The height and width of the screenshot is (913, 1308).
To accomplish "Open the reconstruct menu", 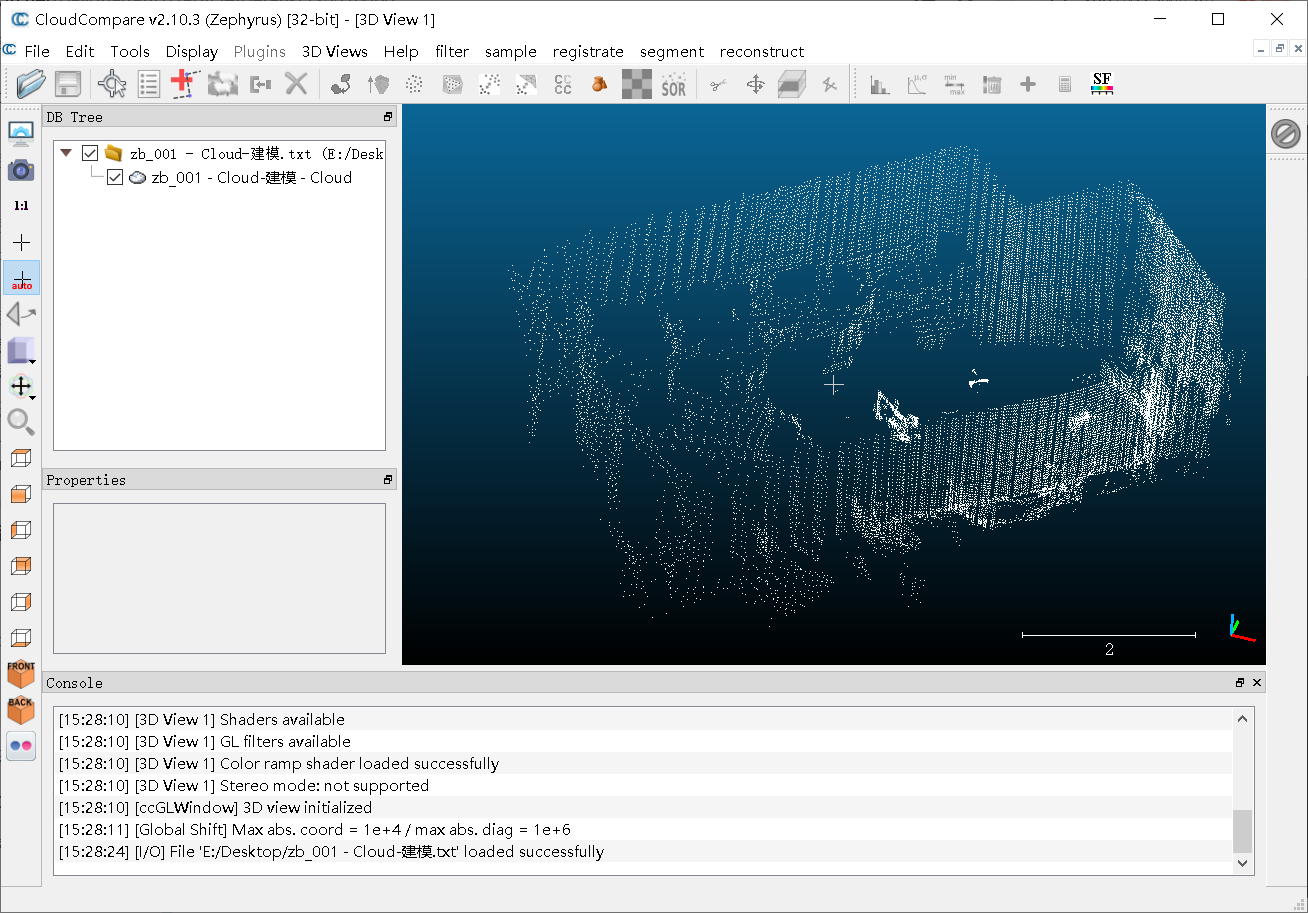I will click(x=762, y=51).
